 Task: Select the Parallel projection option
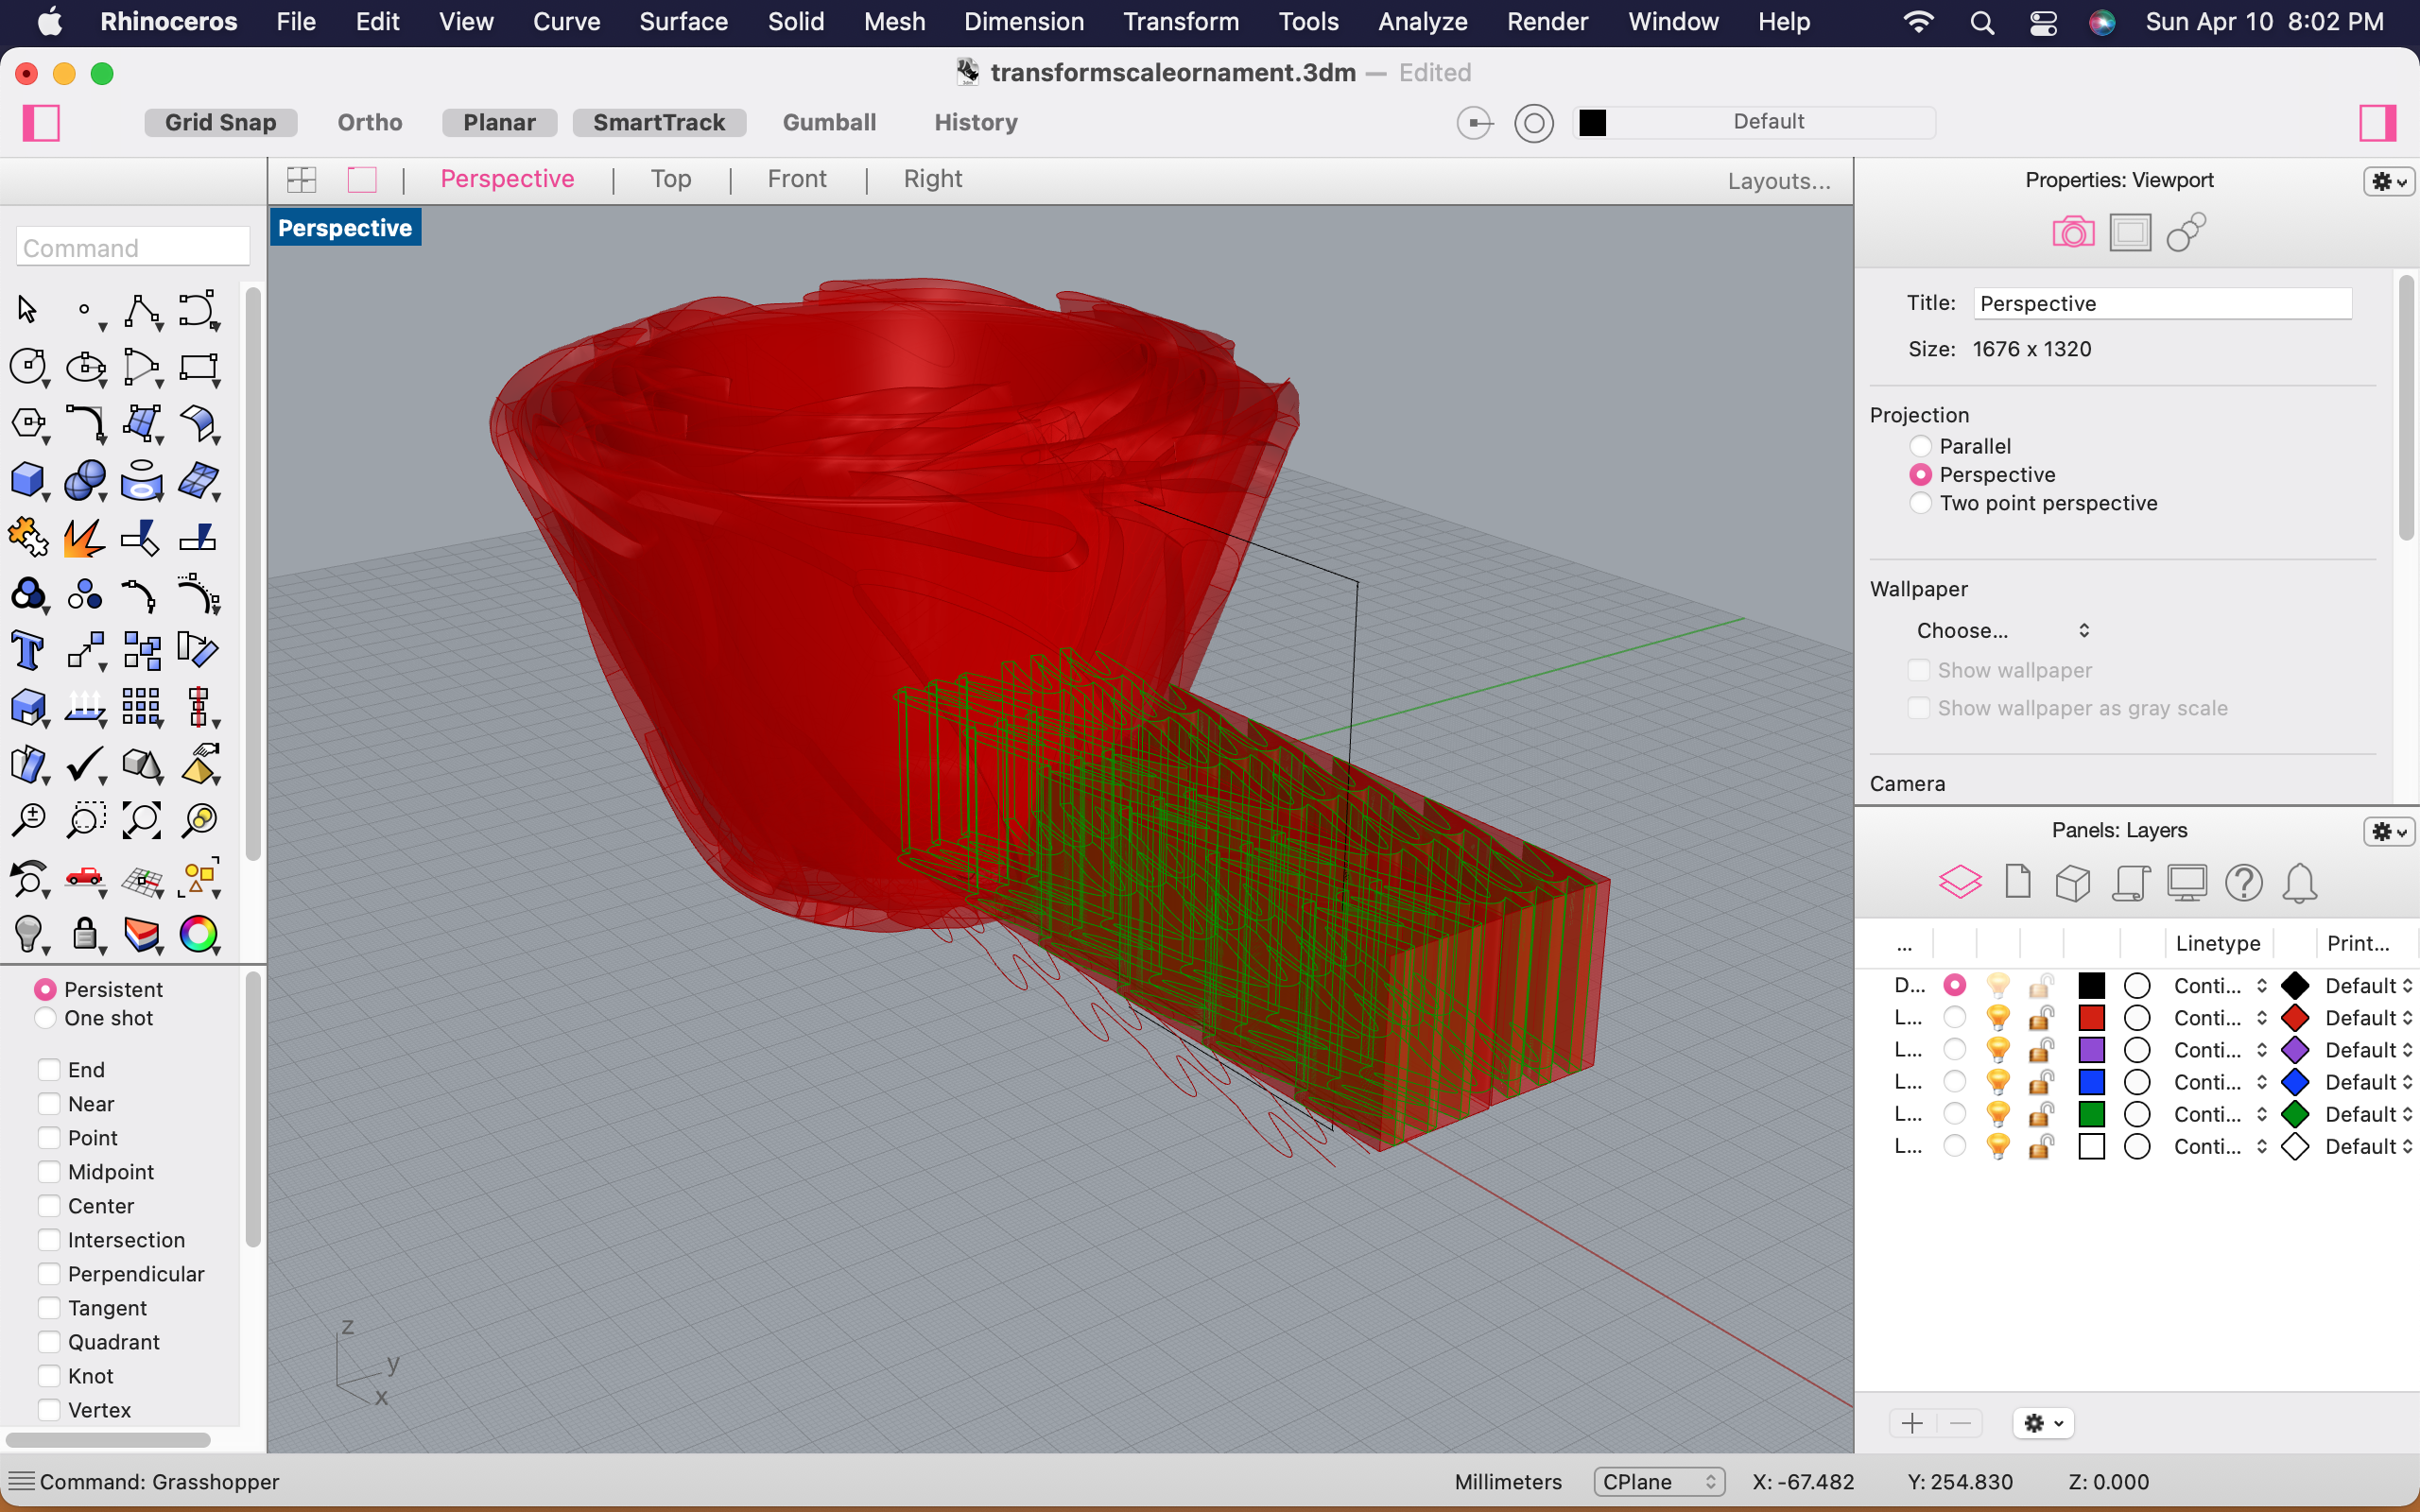(1920, 446)
